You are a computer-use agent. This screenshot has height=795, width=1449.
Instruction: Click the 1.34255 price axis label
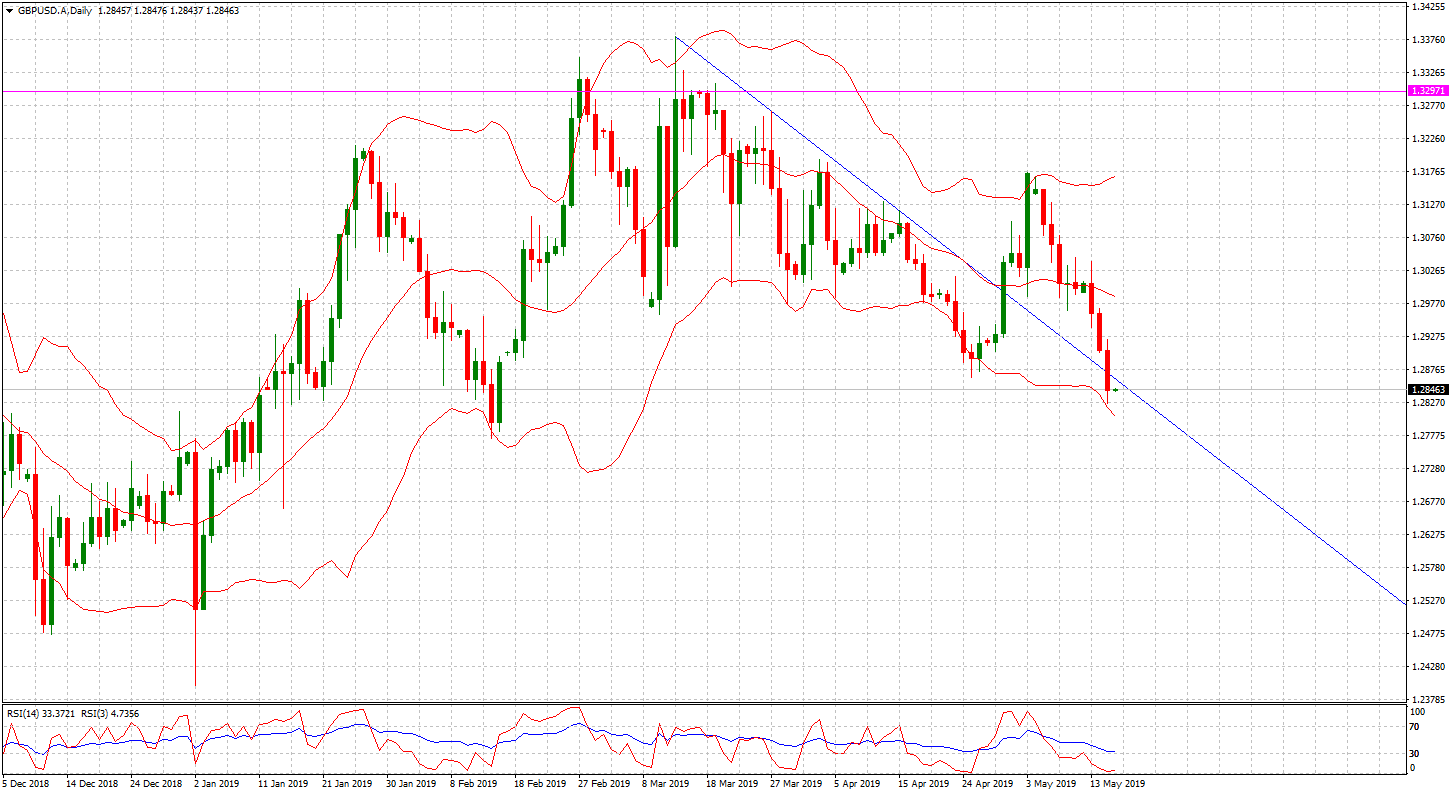pyautogui.click(x=1427, y=7)
